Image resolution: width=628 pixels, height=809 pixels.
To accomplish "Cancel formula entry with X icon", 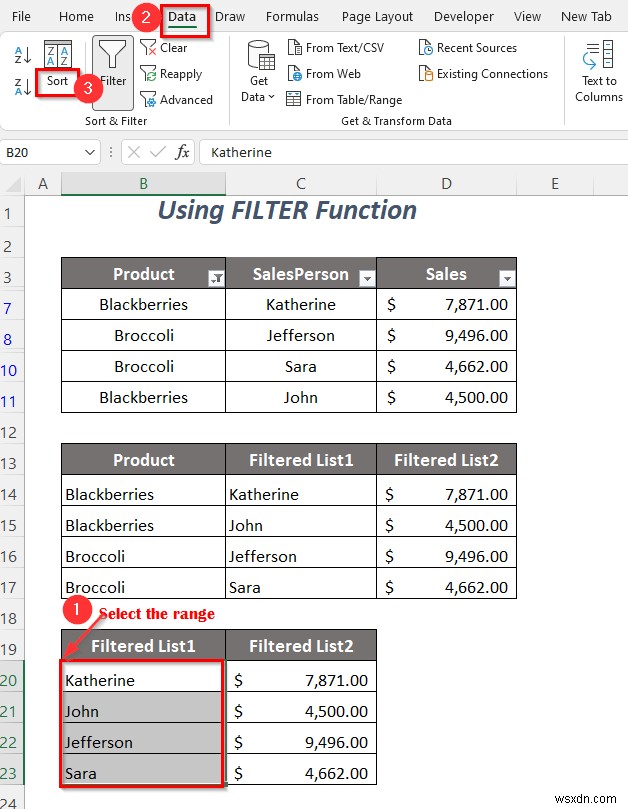I will point(134,152).
